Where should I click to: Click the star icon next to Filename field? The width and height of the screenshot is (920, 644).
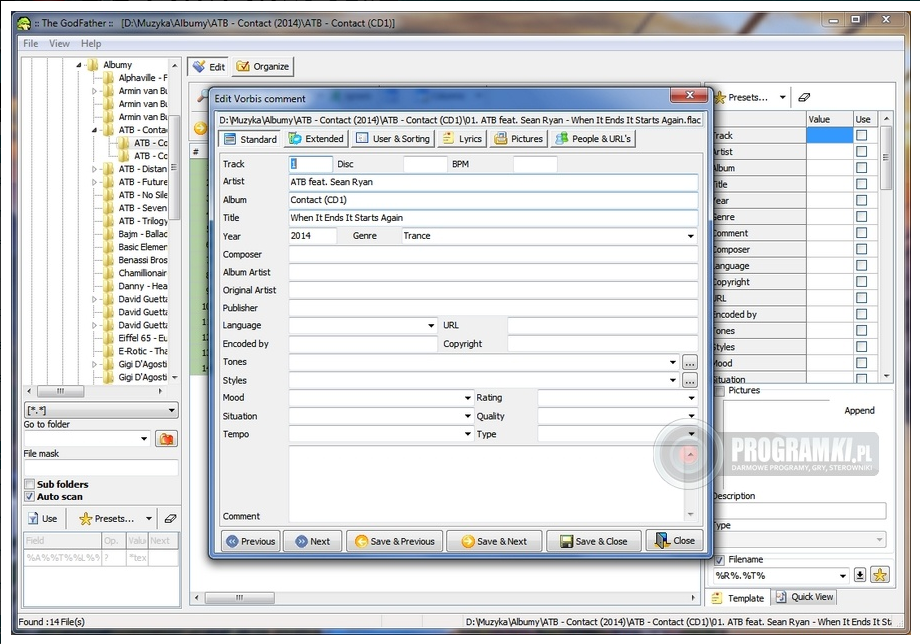click(x=879, y=575)
